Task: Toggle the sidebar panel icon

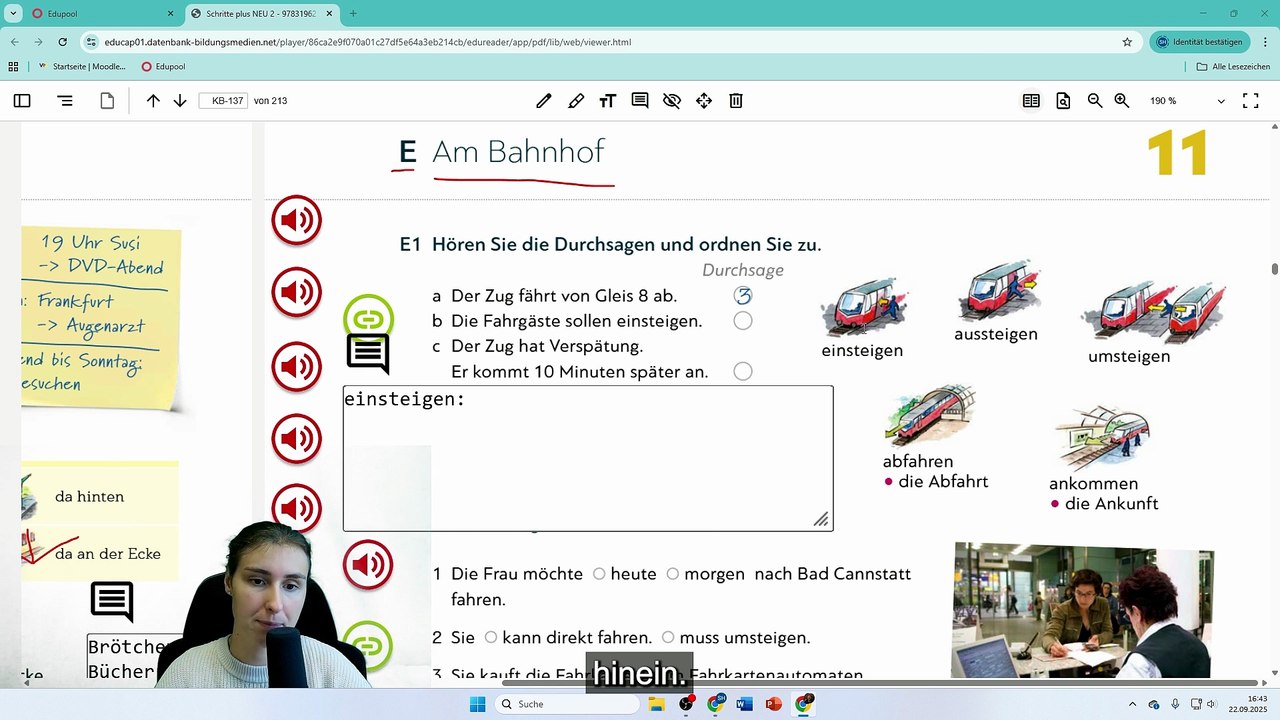Action: (22, 101)
